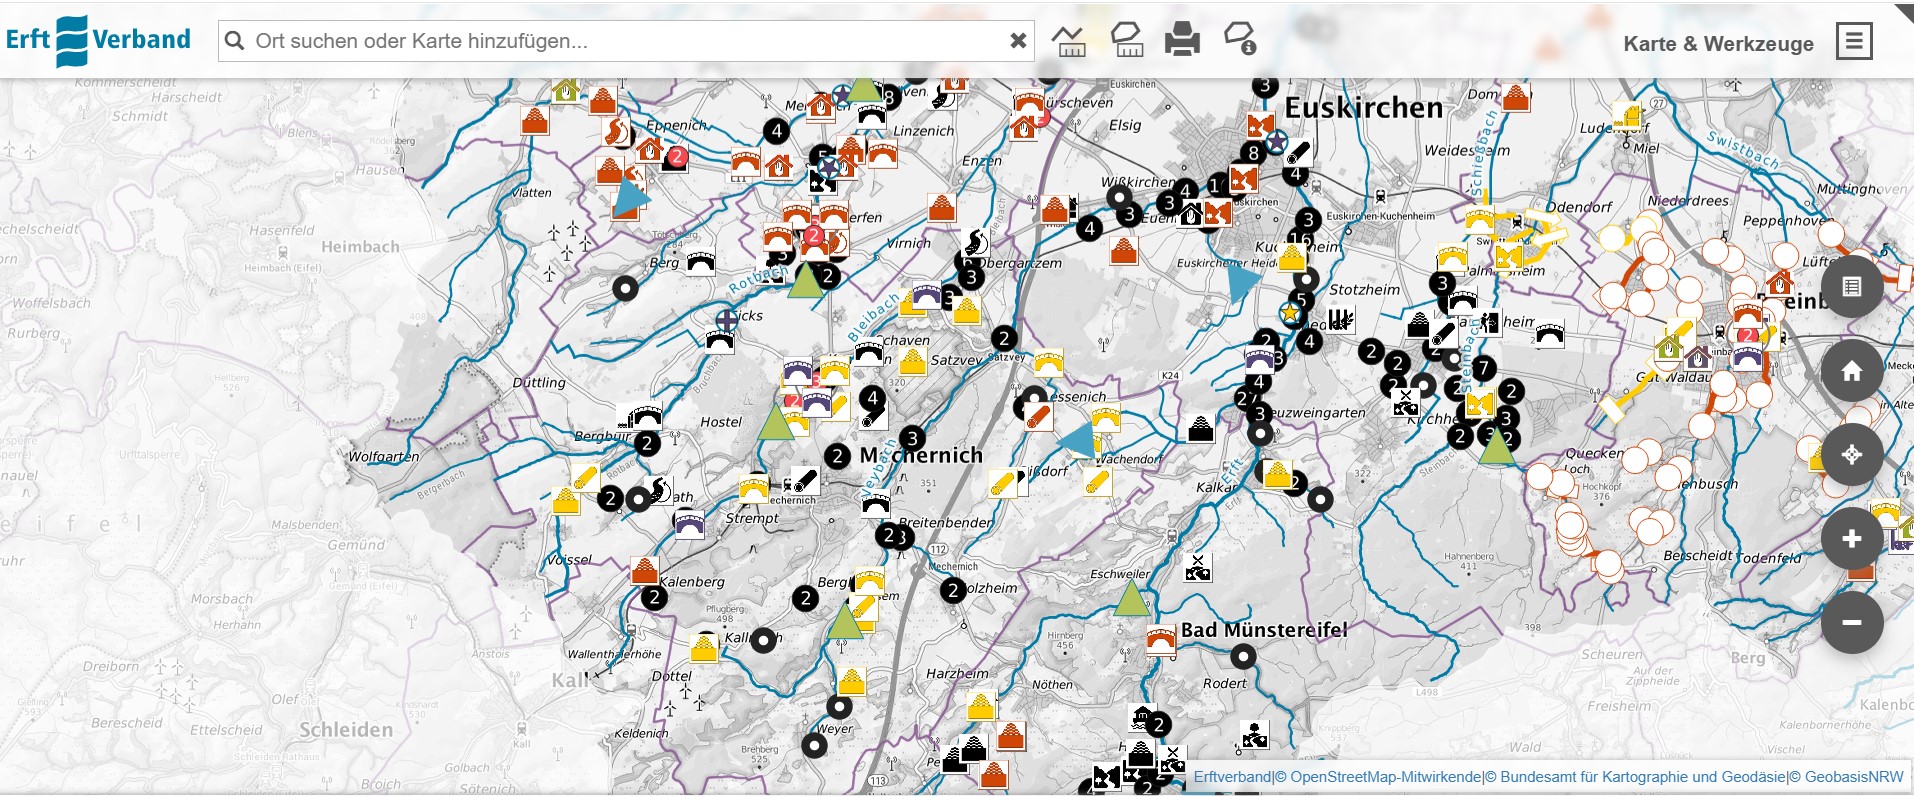Select the blue triangle marker near Wachendorf

(1078, 439)
